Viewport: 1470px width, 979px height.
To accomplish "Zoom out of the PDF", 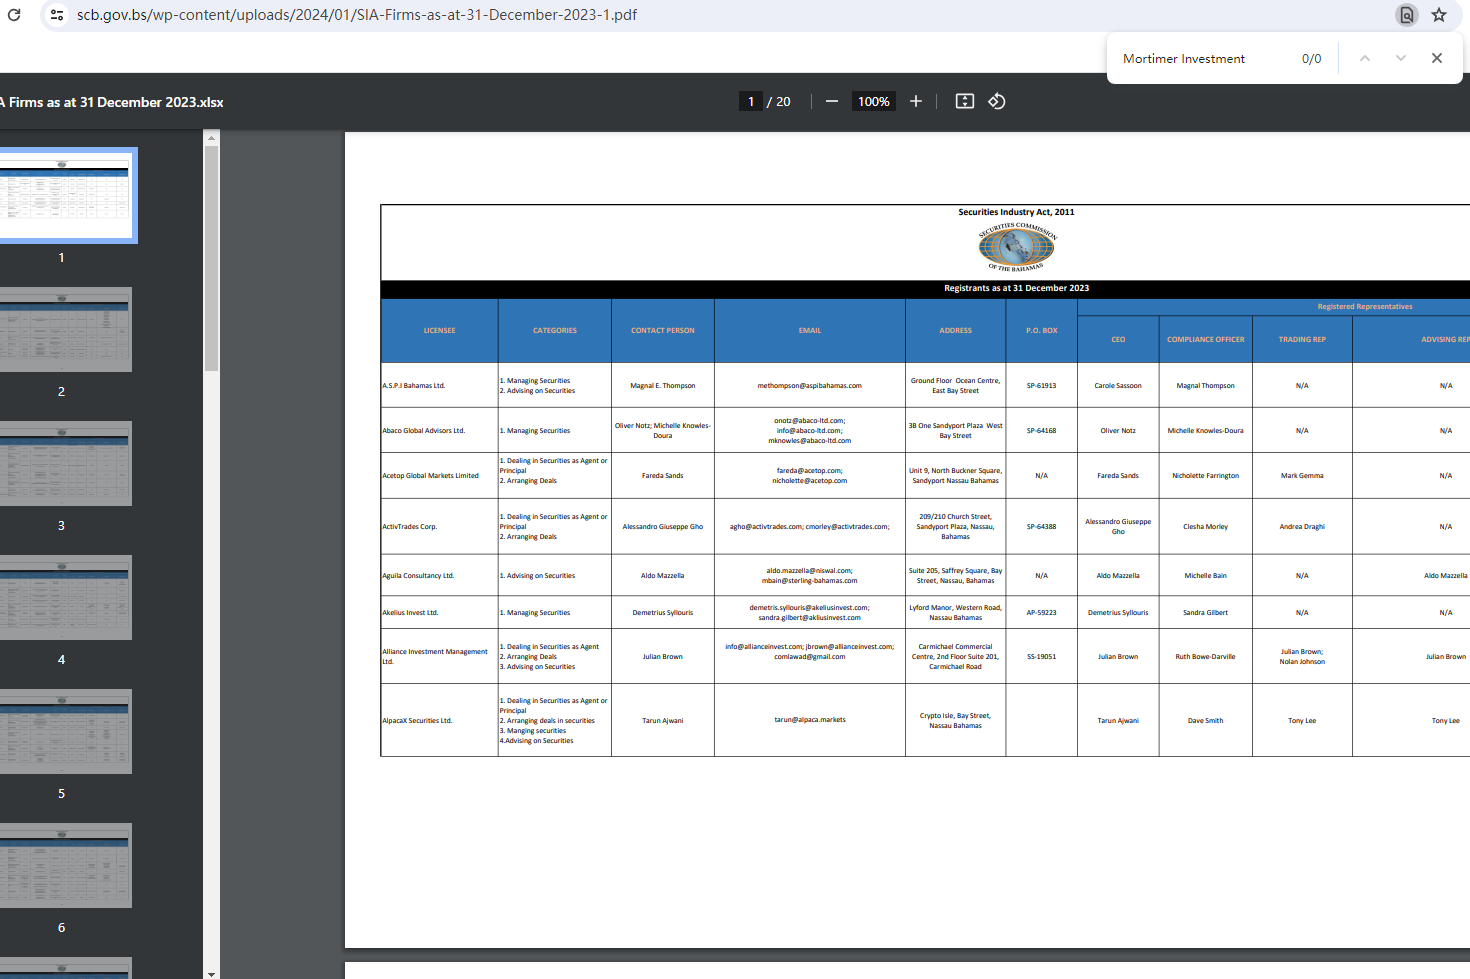I will coord(832,101).
